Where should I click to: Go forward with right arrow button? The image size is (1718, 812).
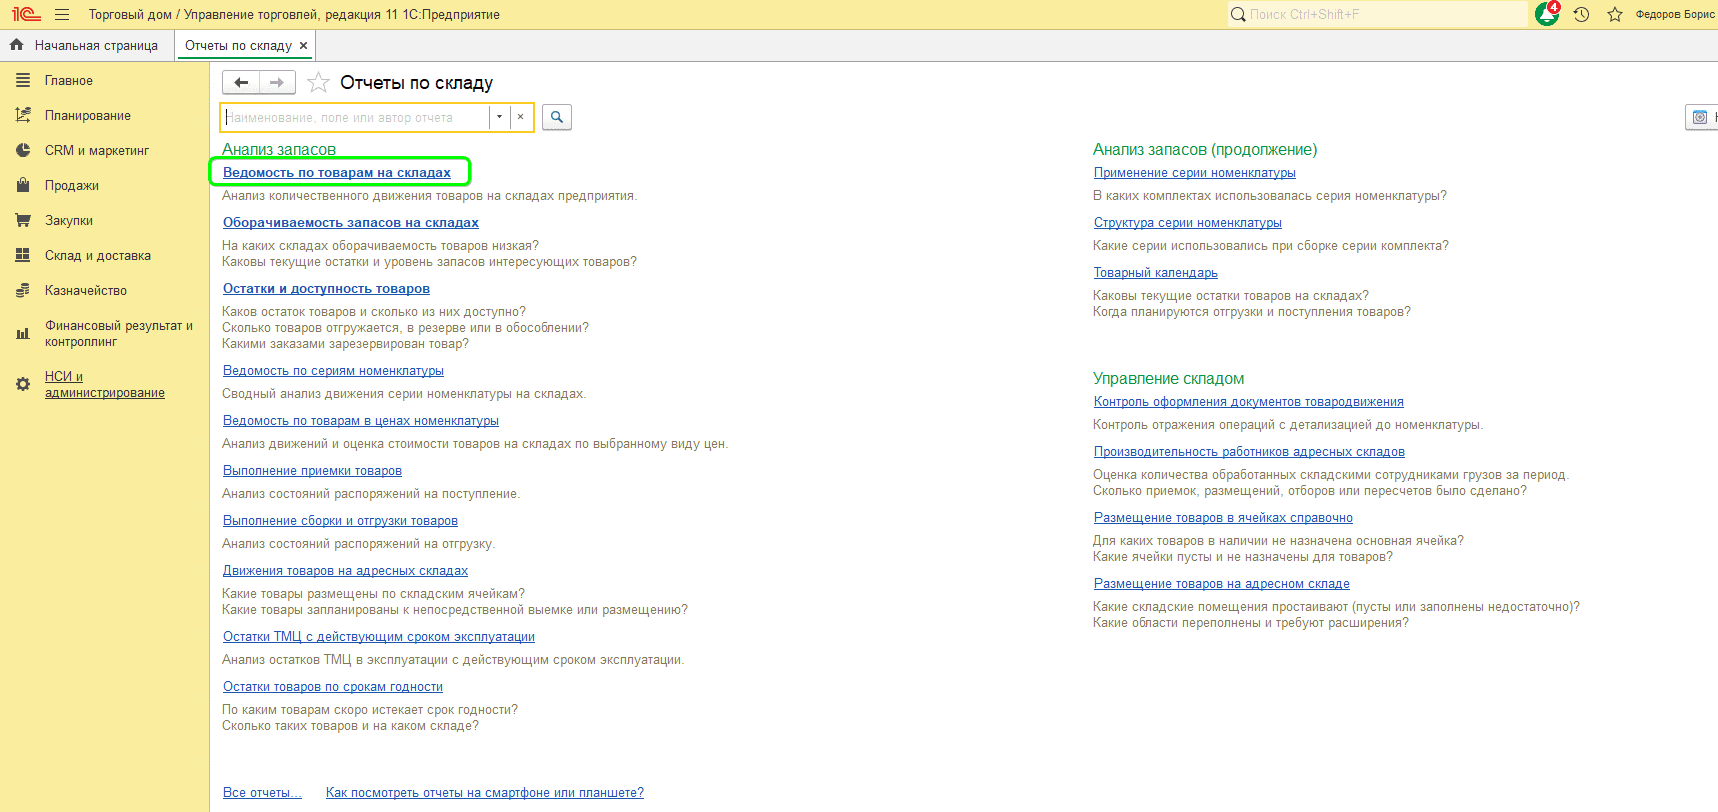(x=277, y=83)
